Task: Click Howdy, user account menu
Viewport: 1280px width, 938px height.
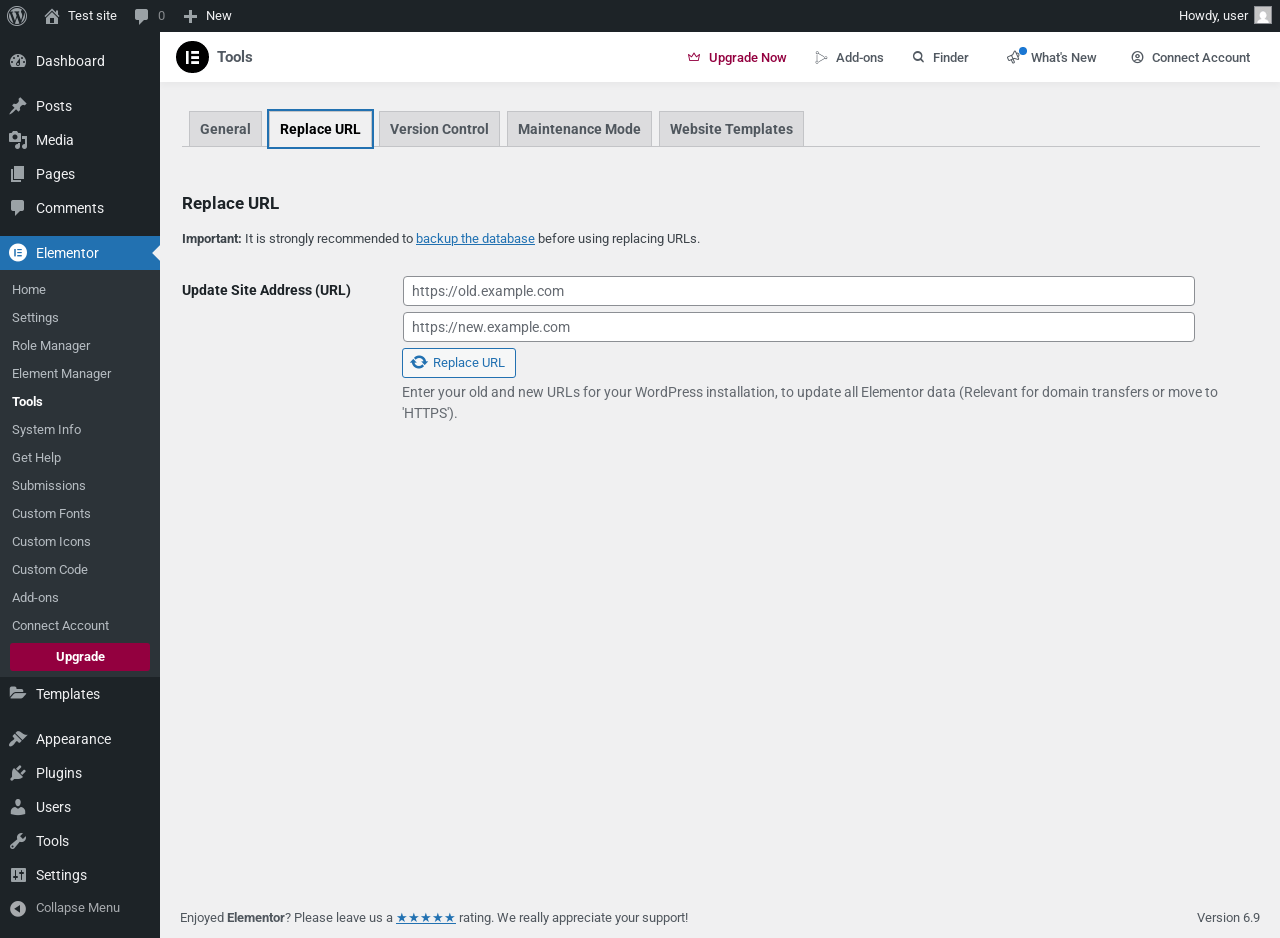Action: coord(1225,16)
